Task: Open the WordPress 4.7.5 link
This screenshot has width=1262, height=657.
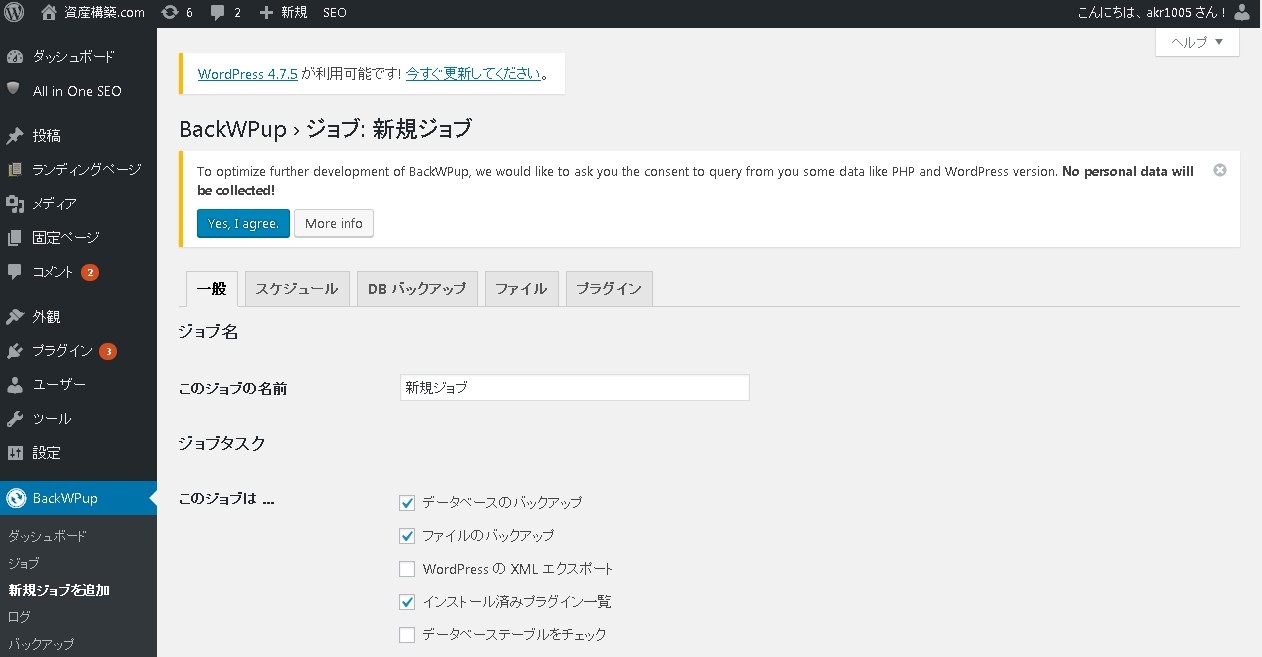Action: click(x=248, y=74)
